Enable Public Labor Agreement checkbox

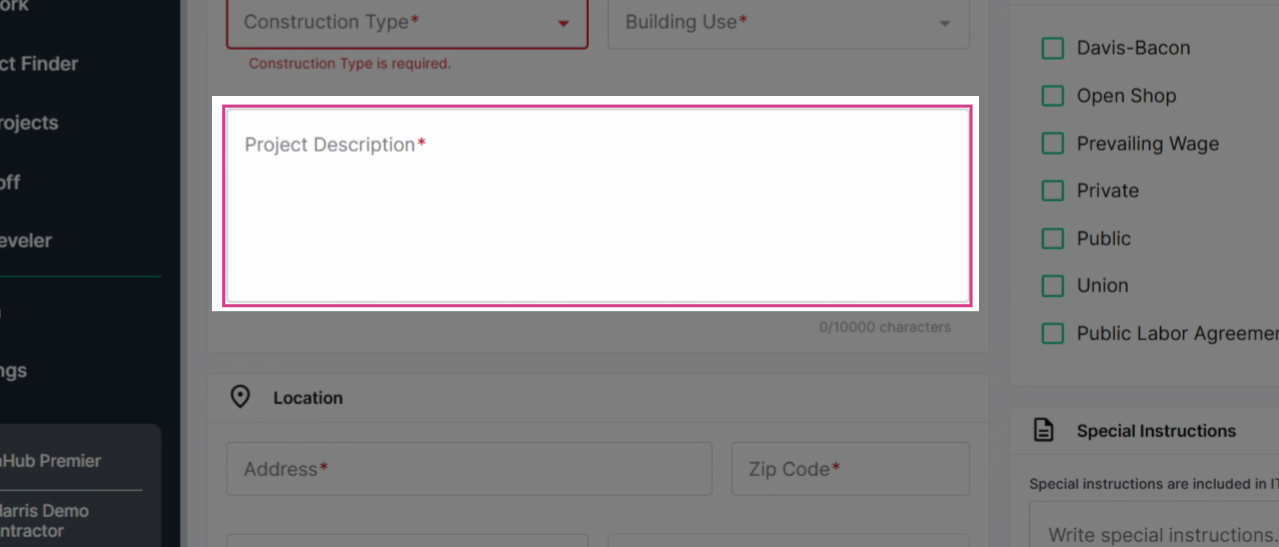point(1052,334)
